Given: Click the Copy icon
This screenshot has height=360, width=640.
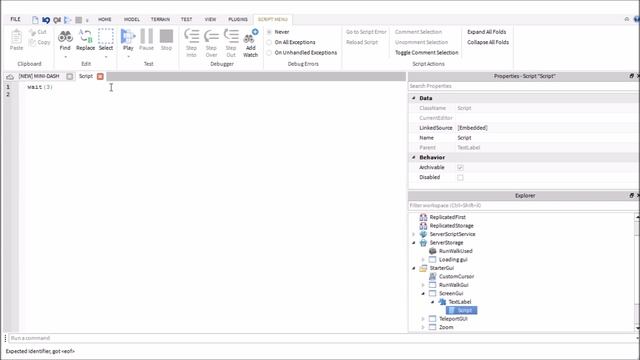Looking at the screenshot, I should [32, 42].
